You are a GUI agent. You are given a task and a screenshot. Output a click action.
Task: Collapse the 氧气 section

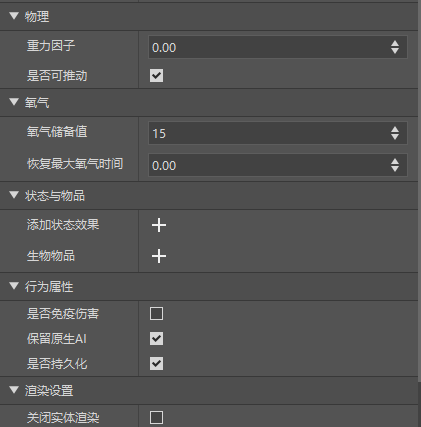tap(14, 102)
